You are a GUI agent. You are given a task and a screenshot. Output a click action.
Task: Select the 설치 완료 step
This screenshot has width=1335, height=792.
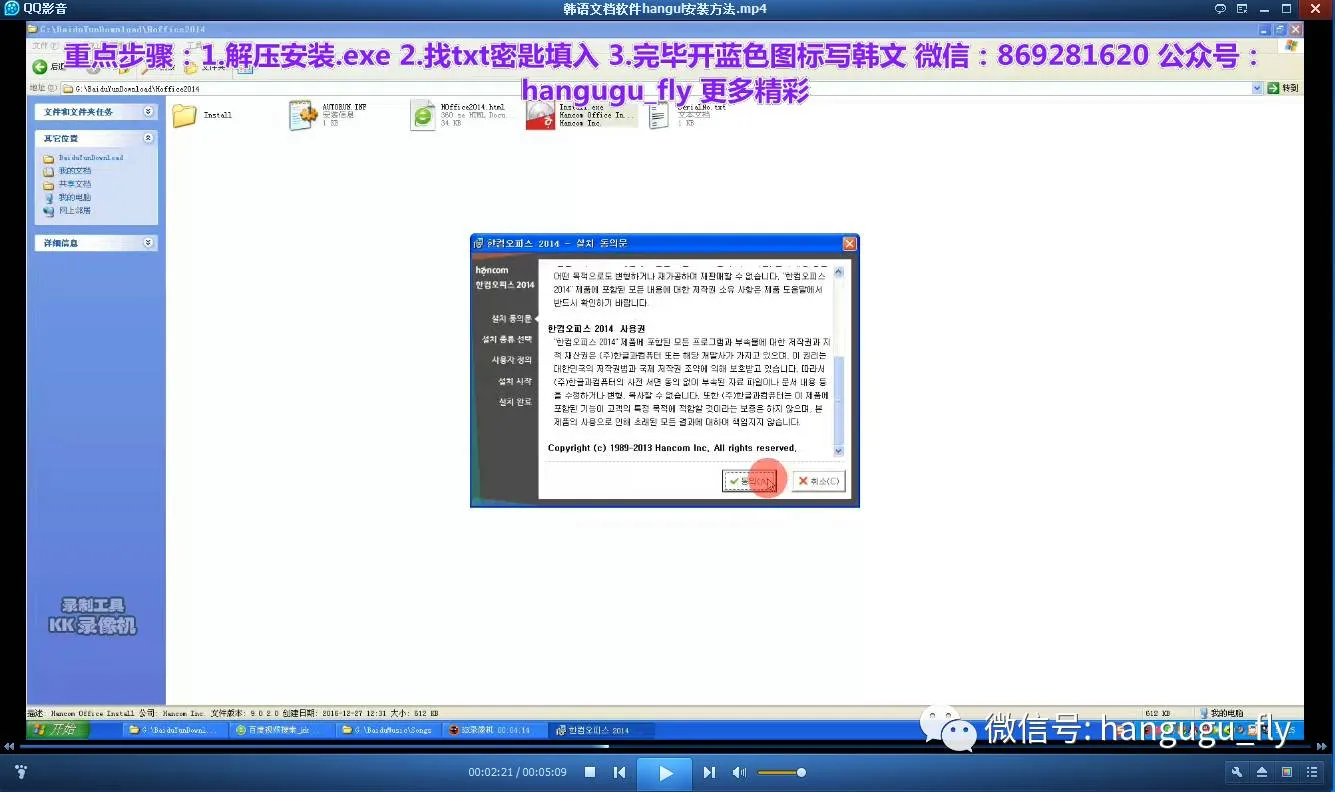[x=515, y=402]
